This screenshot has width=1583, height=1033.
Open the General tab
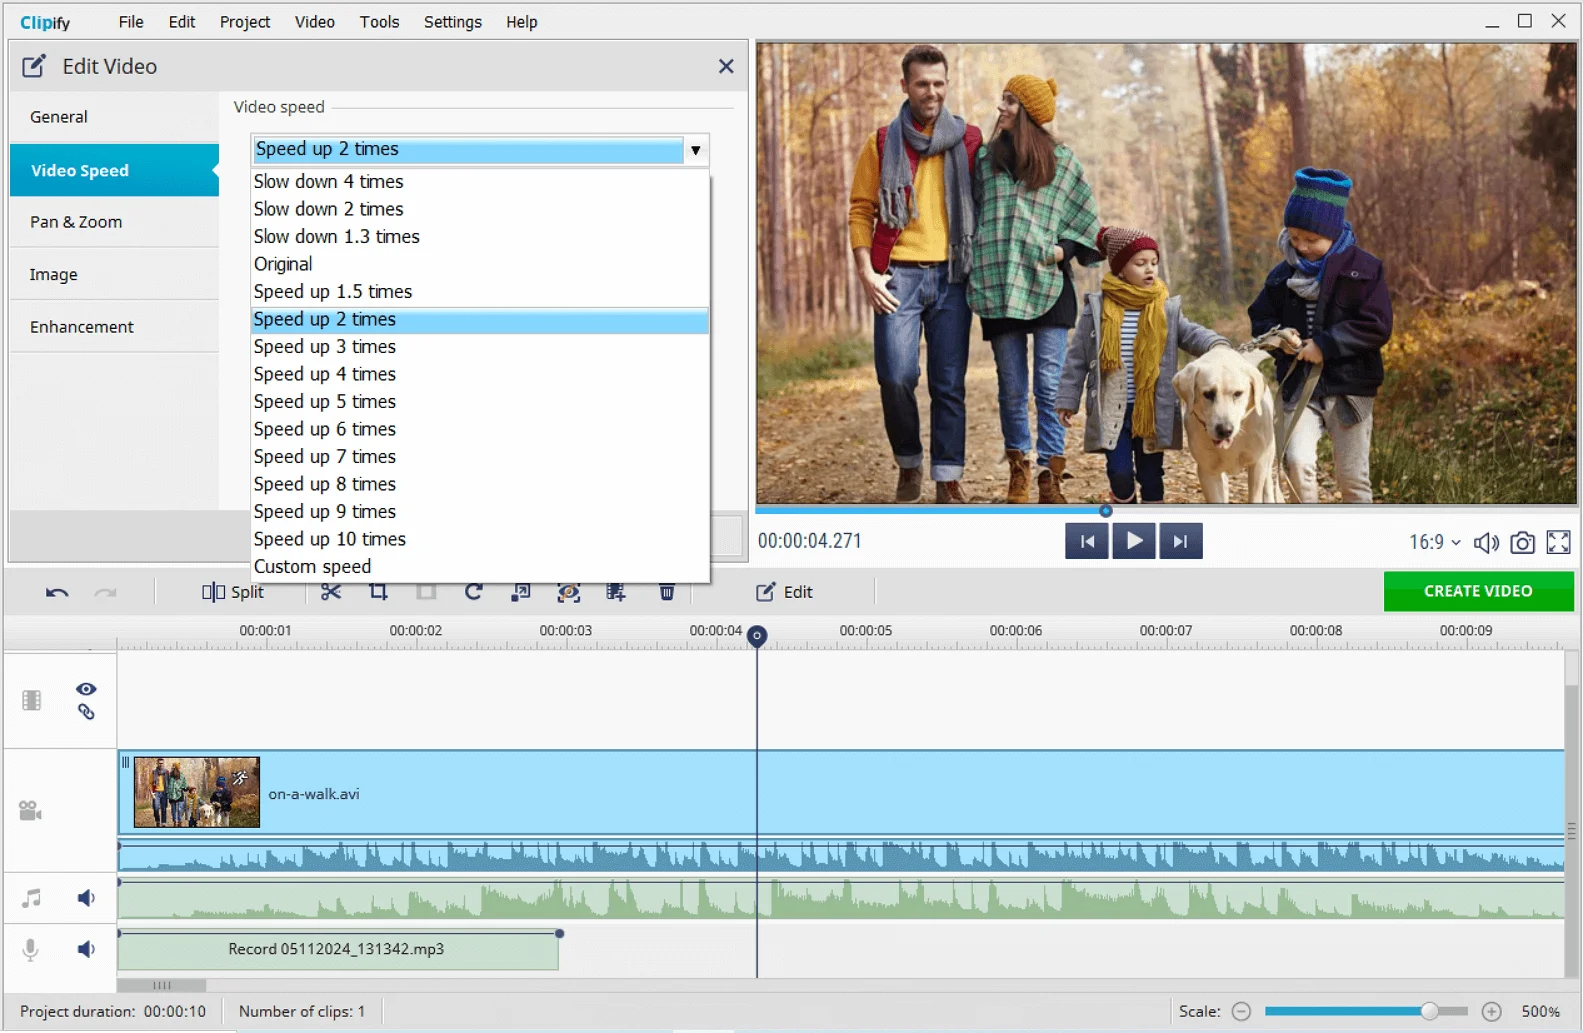114,117
